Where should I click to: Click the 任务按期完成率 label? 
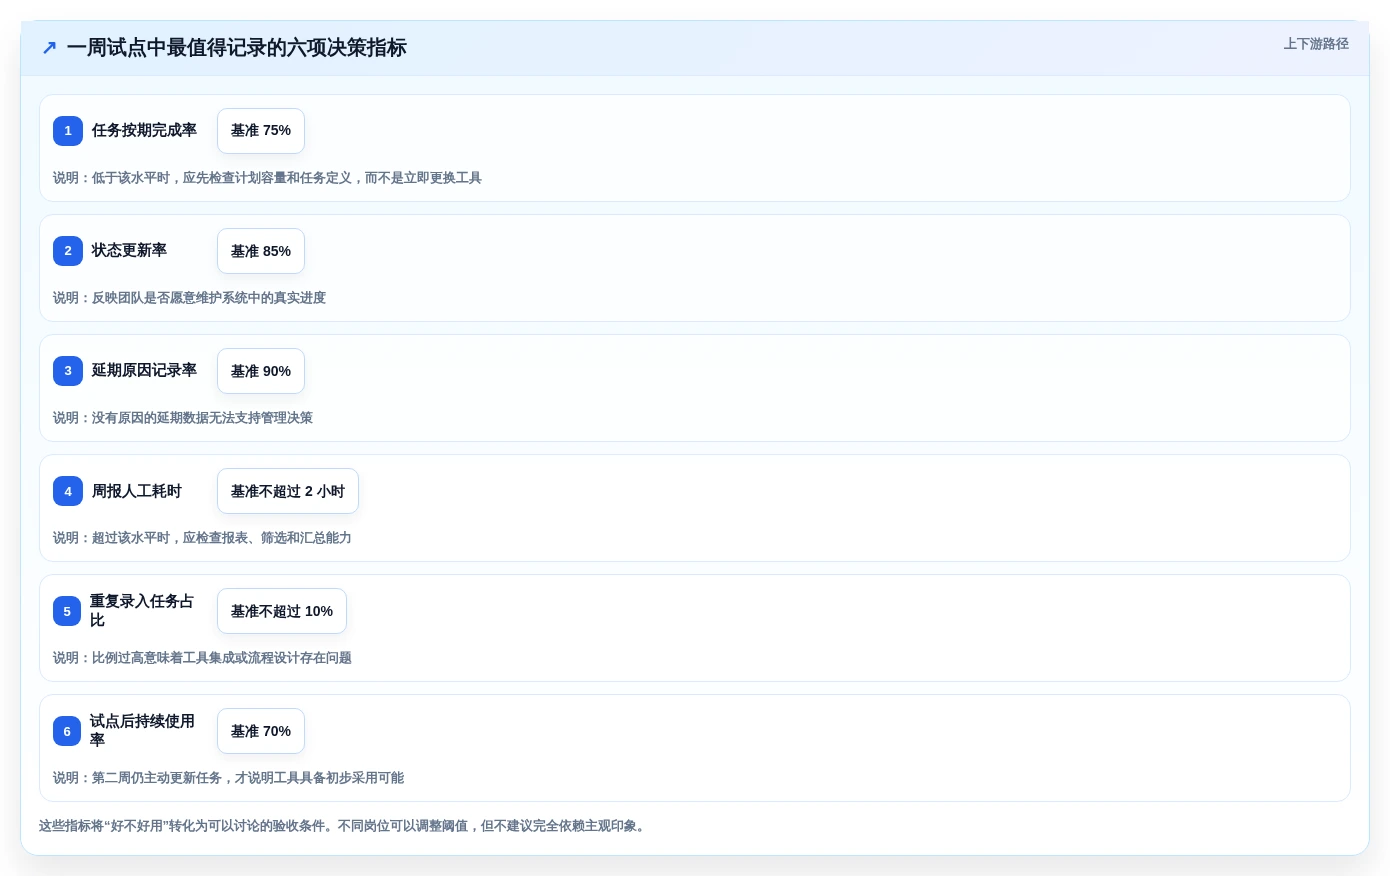[144, 130]
